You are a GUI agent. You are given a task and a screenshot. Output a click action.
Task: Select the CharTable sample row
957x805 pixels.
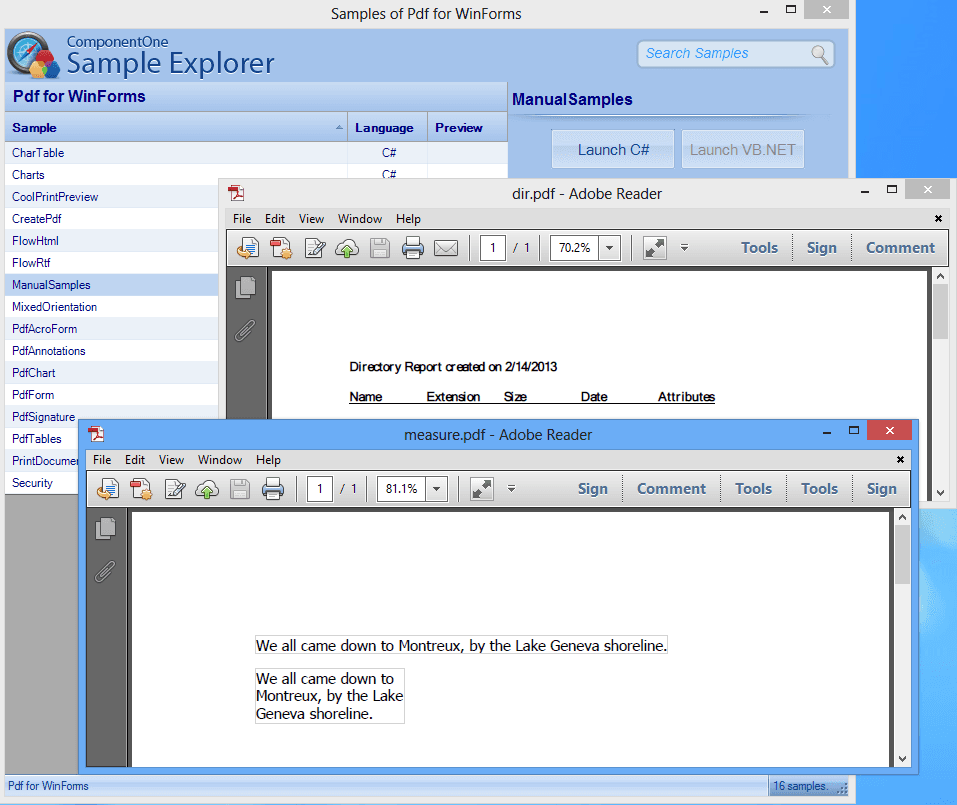point(256,153)
